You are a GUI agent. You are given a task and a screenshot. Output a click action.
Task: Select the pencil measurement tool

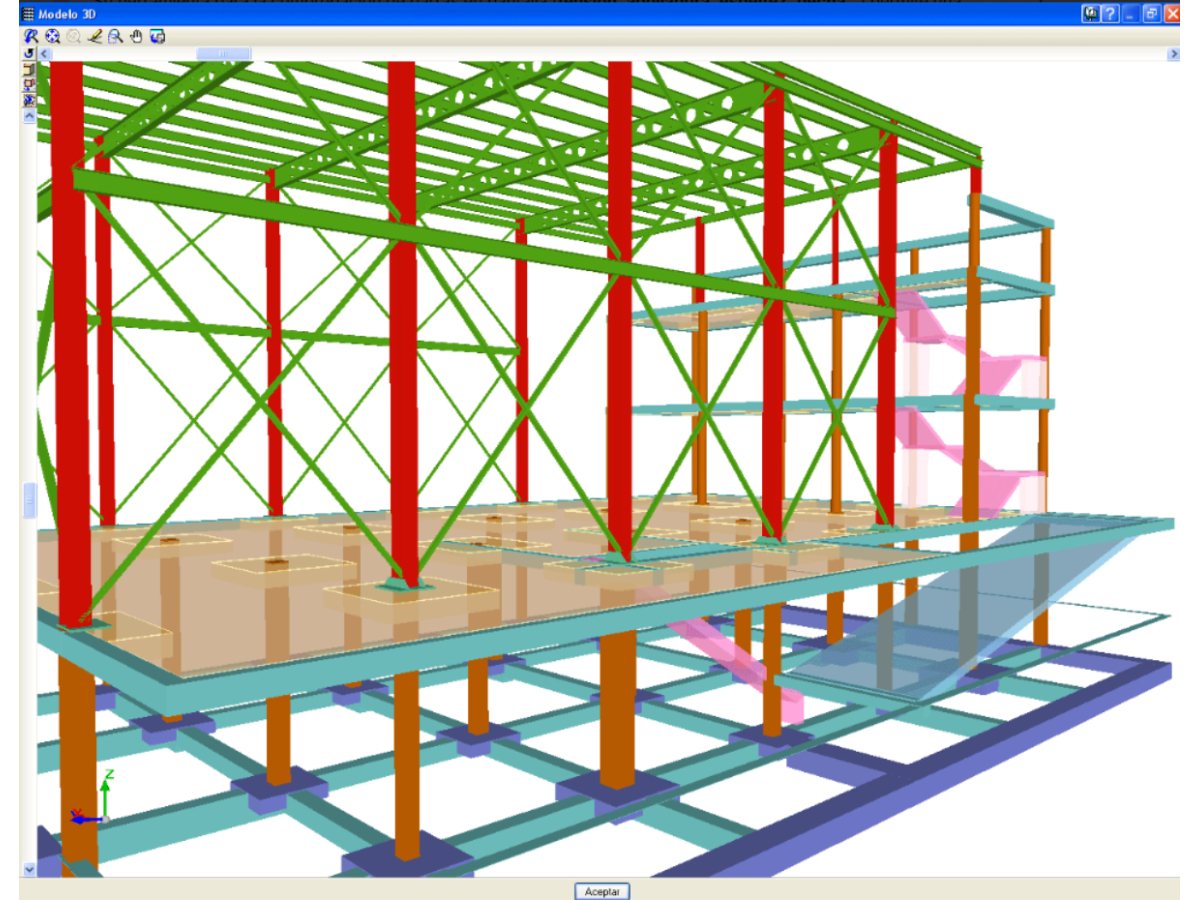pyautogui.click(x=94, y=36)
